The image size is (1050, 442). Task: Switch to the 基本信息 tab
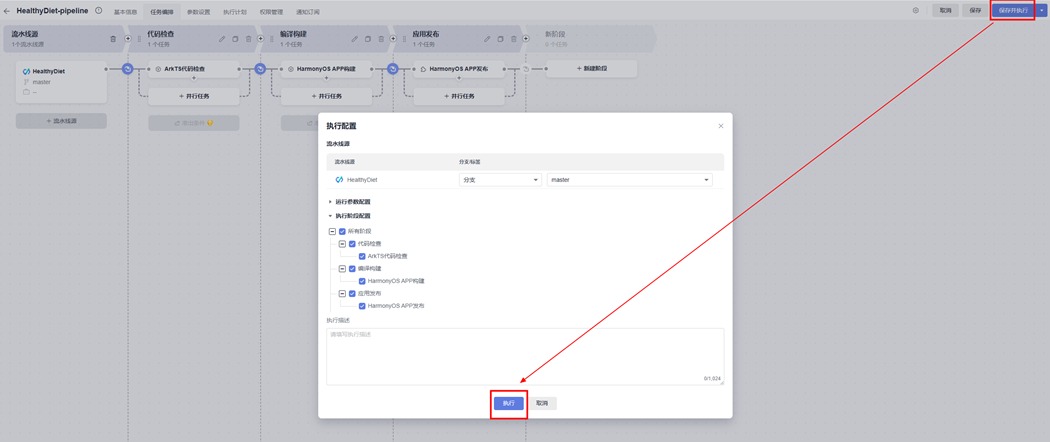tap(125, 12)
